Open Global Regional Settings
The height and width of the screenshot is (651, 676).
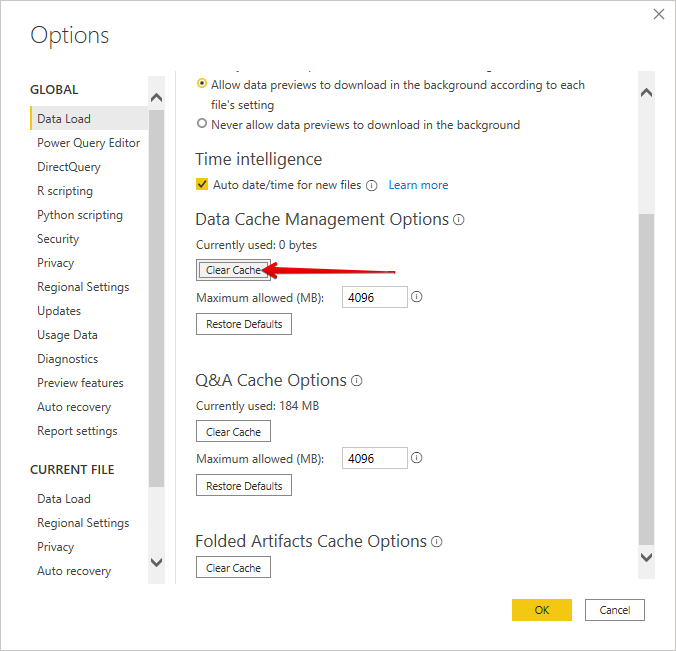click(83, 287)
